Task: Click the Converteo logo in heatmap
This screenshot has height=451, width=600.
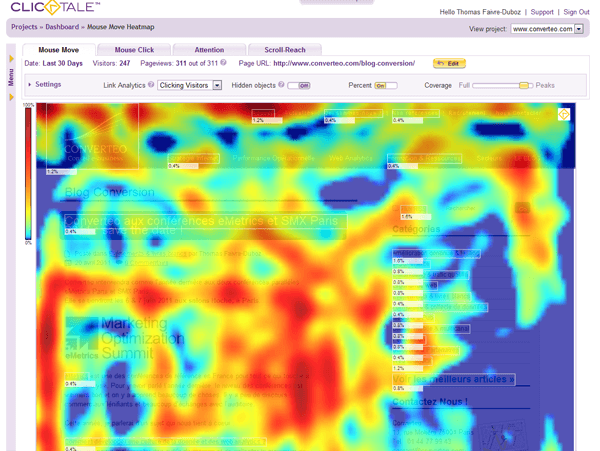Action: (92, 136)
